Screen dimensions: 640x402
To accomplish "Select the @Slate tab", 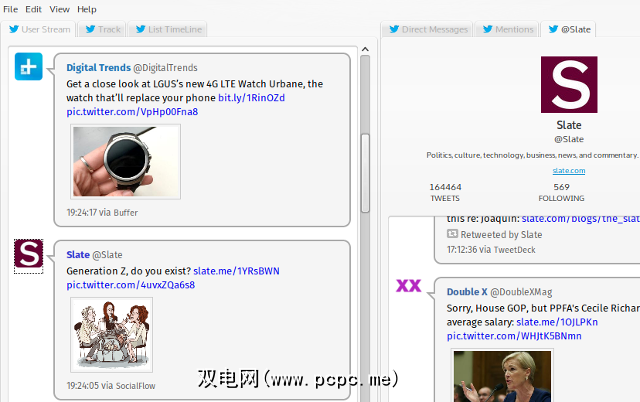I will point(569,29).
